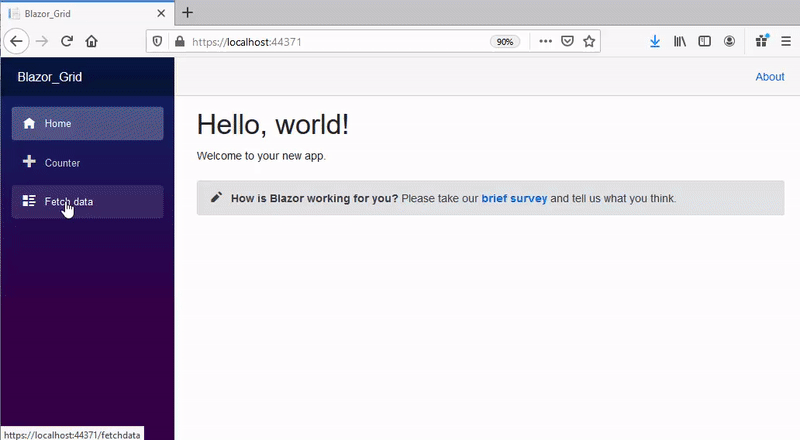This screenshot has width=800, height=440.
Task: Open the downloads arrow panel
Action: click(x=655, y=41)
